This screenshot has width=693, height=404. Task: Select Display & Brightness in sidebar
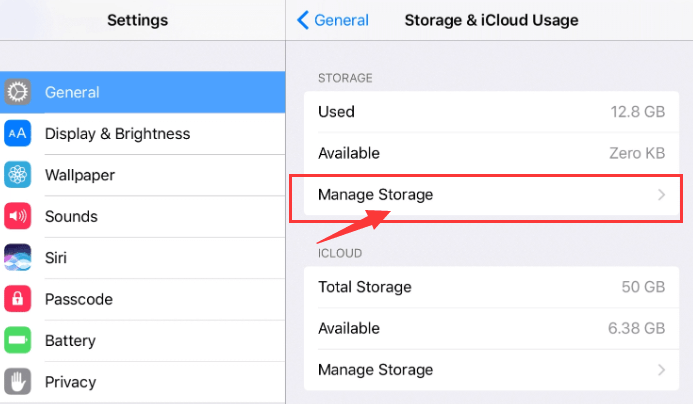click(117, 134)
